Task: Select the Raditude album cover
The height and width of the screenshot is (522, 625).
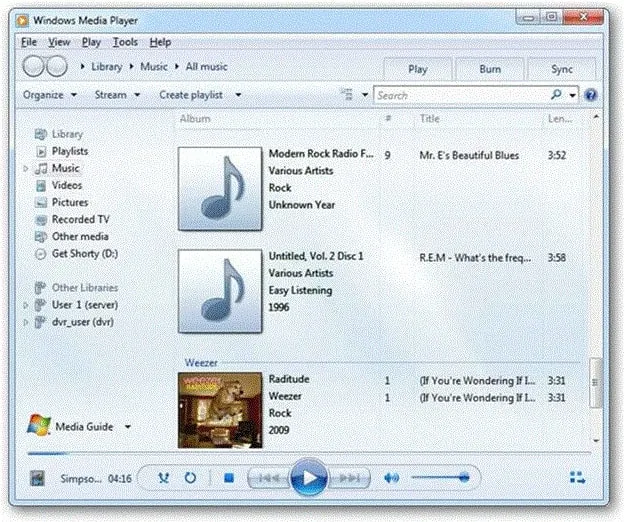Action: point(220,410)
